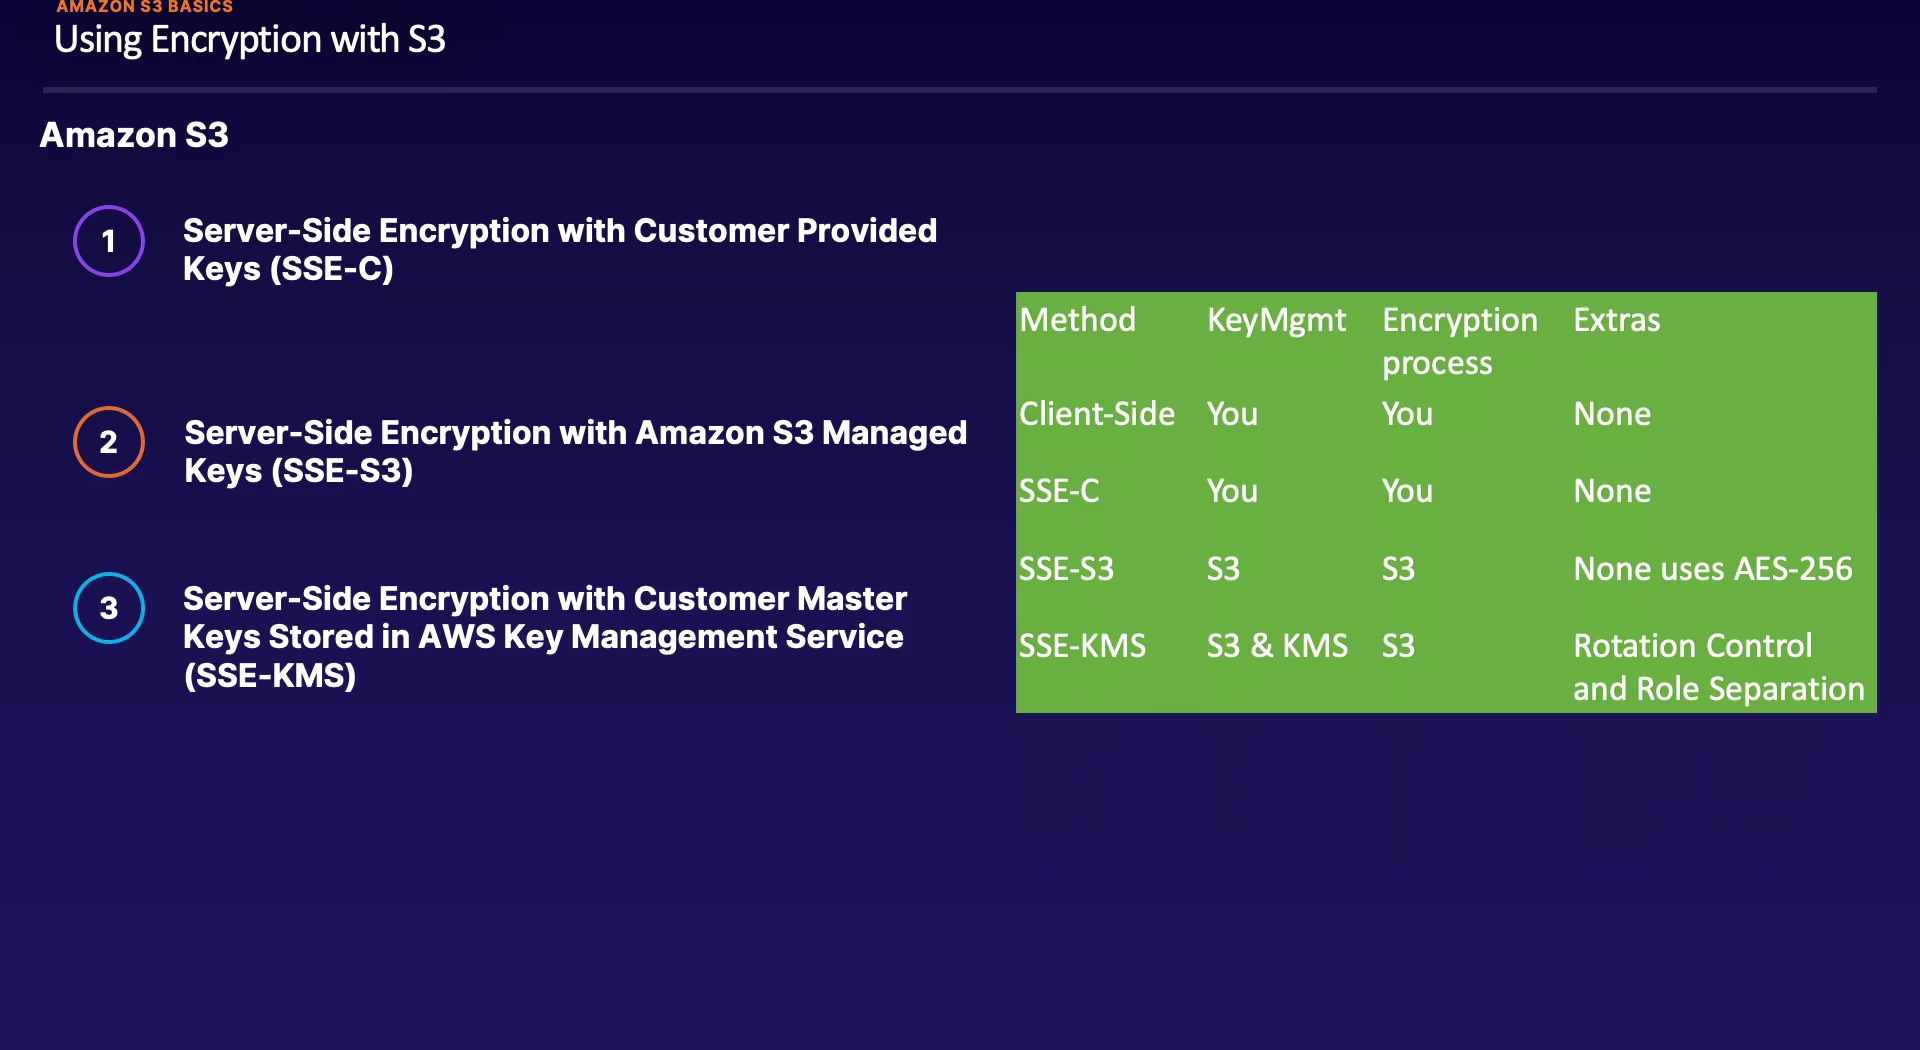Select the 'SSE-S3' row label in table

(1066, 569)
